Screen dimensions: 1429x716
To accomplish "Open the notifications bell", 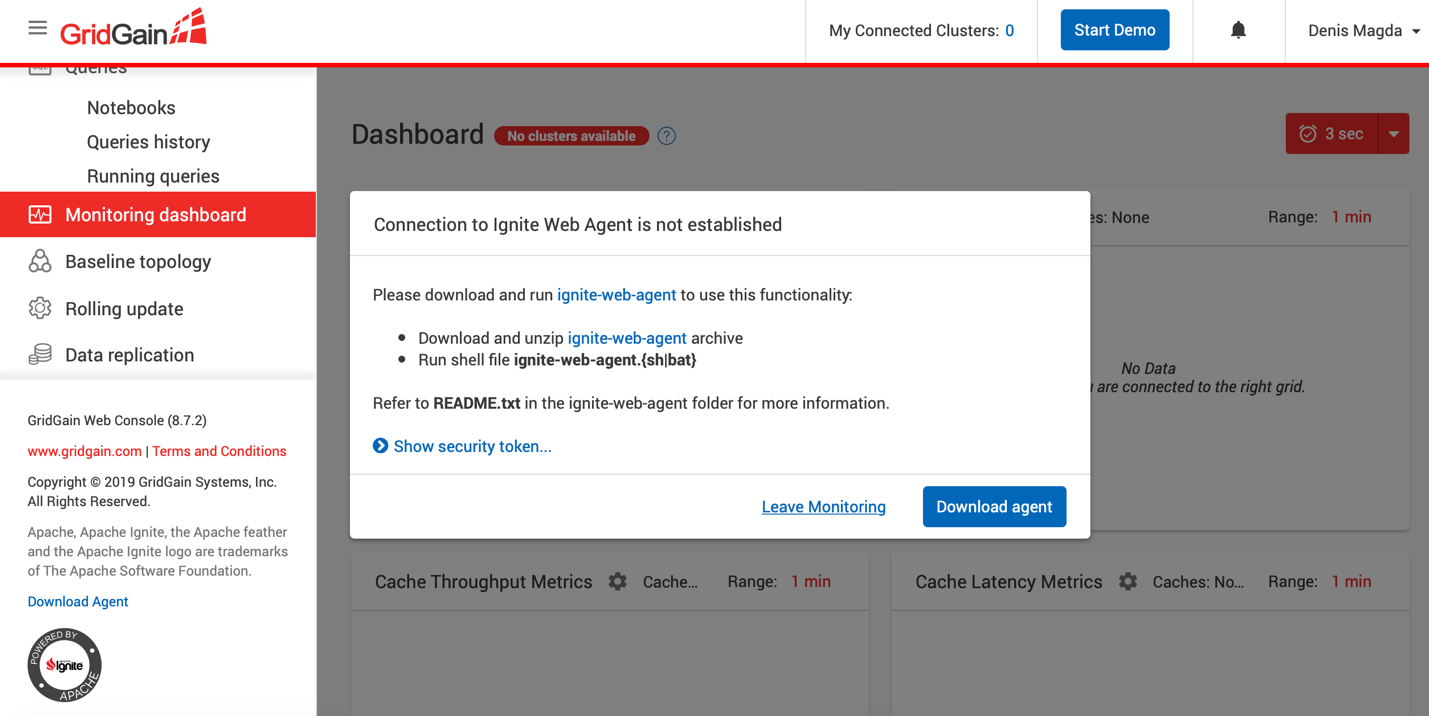I will 1238,30.
